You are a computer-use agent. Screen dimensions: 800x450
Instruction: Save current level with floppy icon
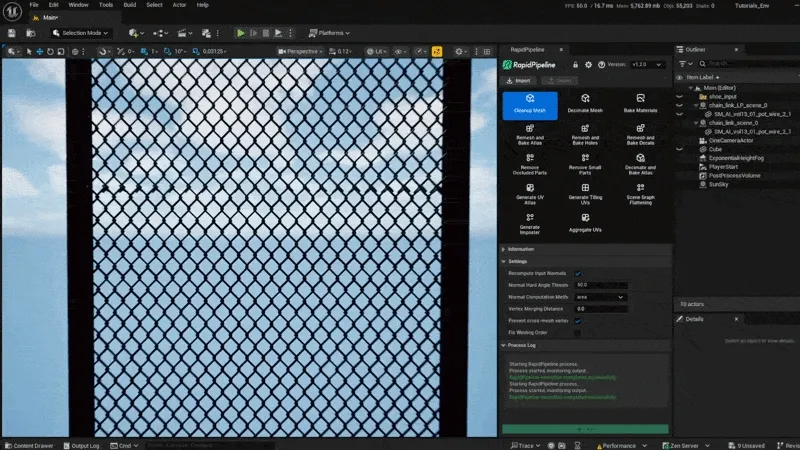pyautogui.click(x=12, y=33)
